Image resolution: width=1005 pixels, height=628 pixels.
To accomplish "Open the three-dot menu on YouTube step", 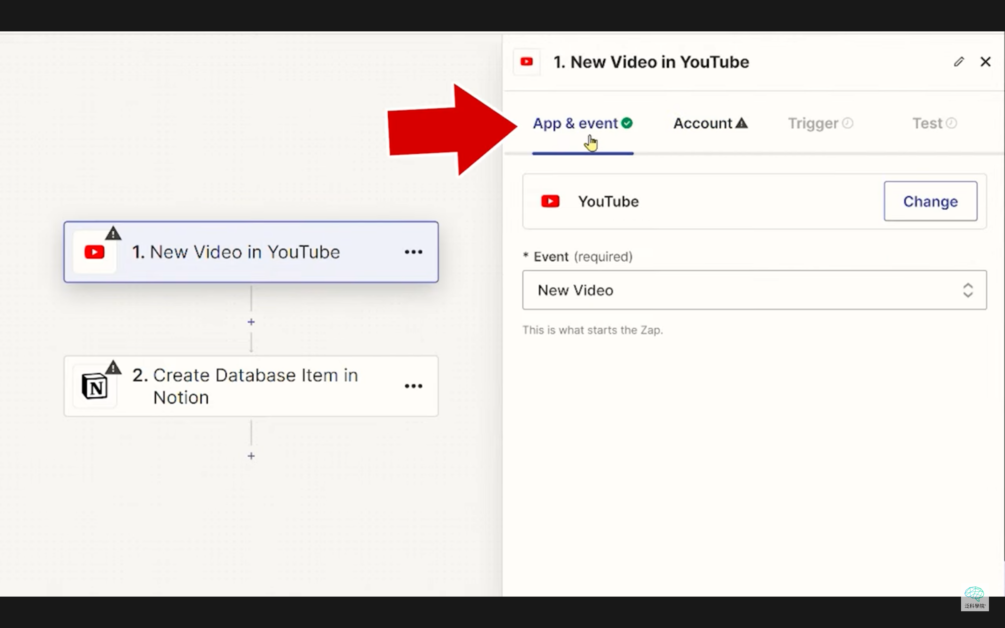I will pyautogui.click(x=413, y=252).
